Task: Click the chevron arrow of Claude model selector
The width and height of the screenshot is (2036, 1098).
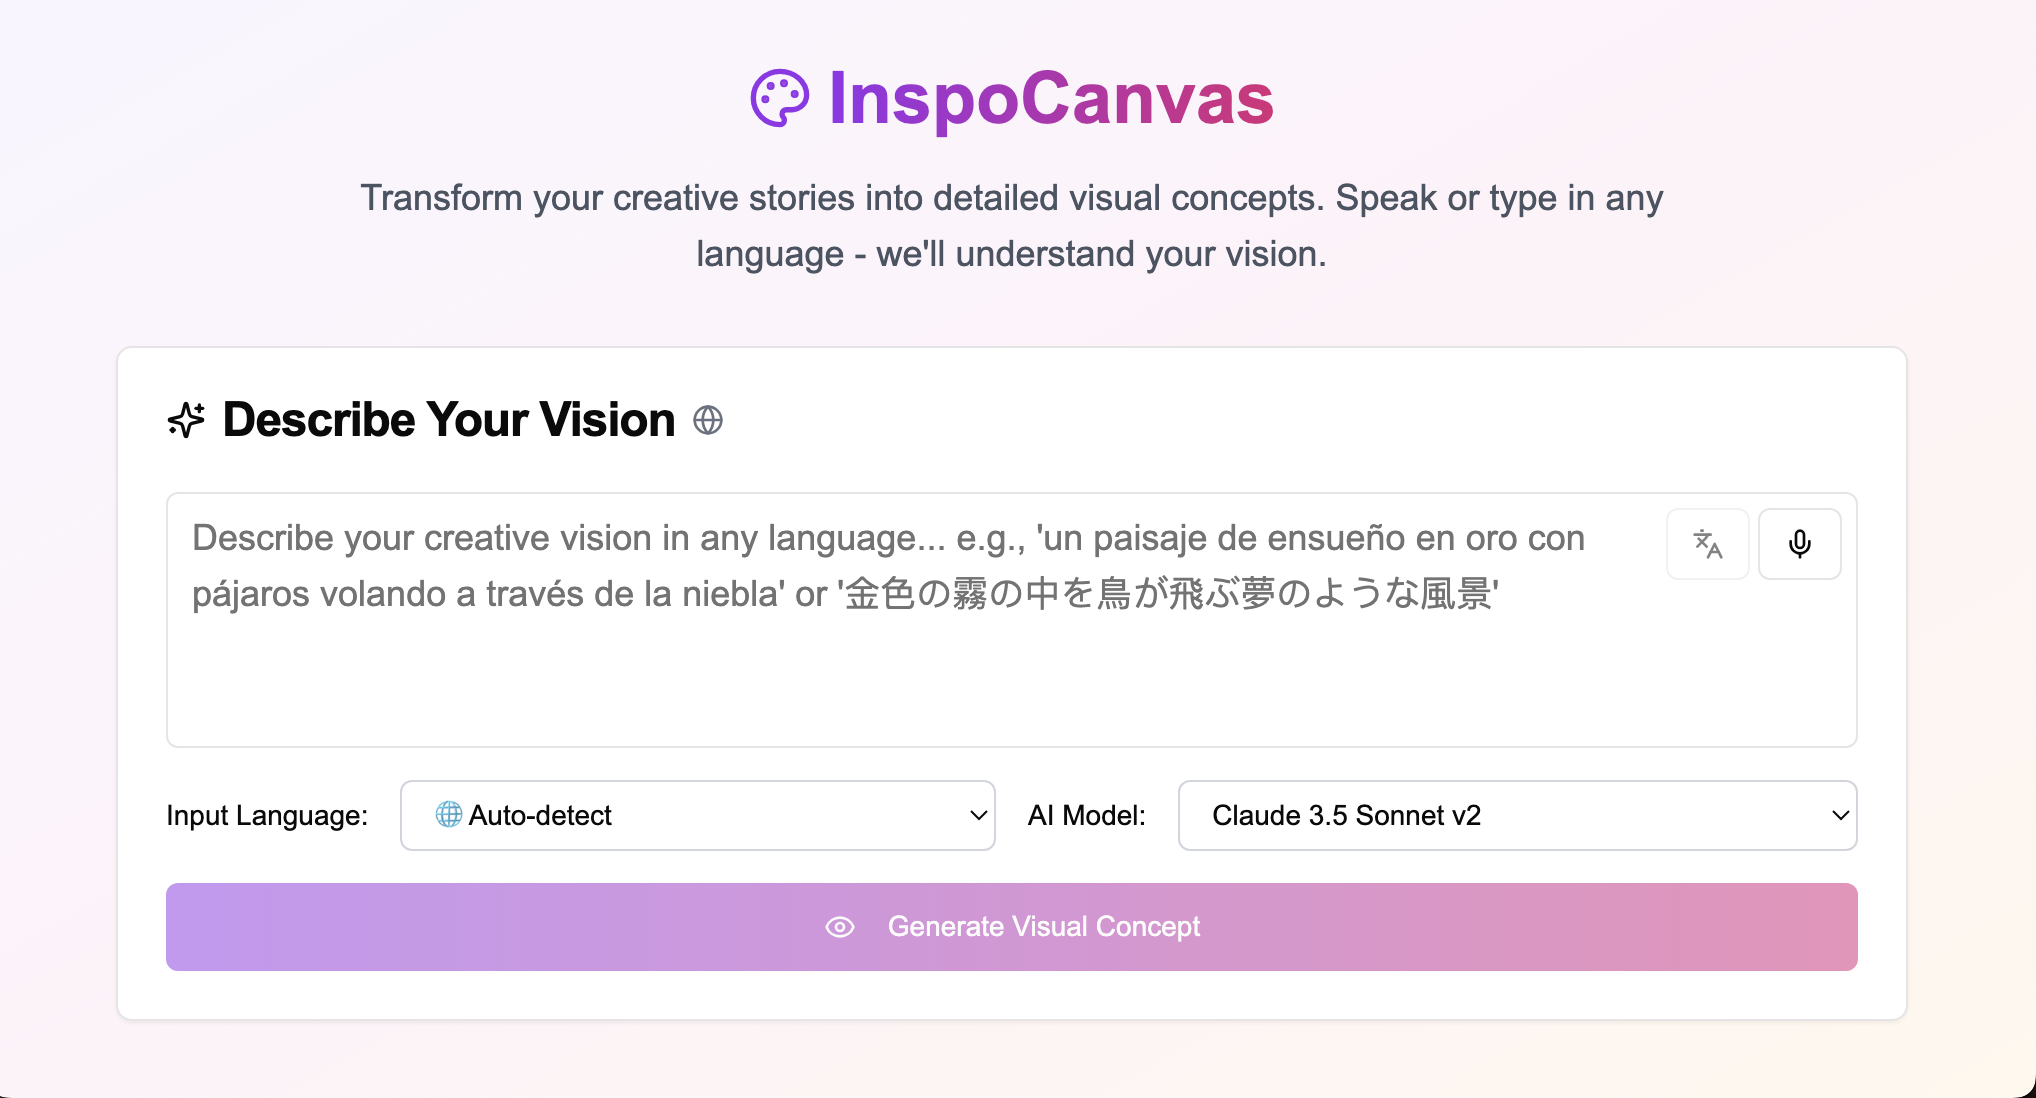Action: pyautogui.click(x=1840, y=815)
